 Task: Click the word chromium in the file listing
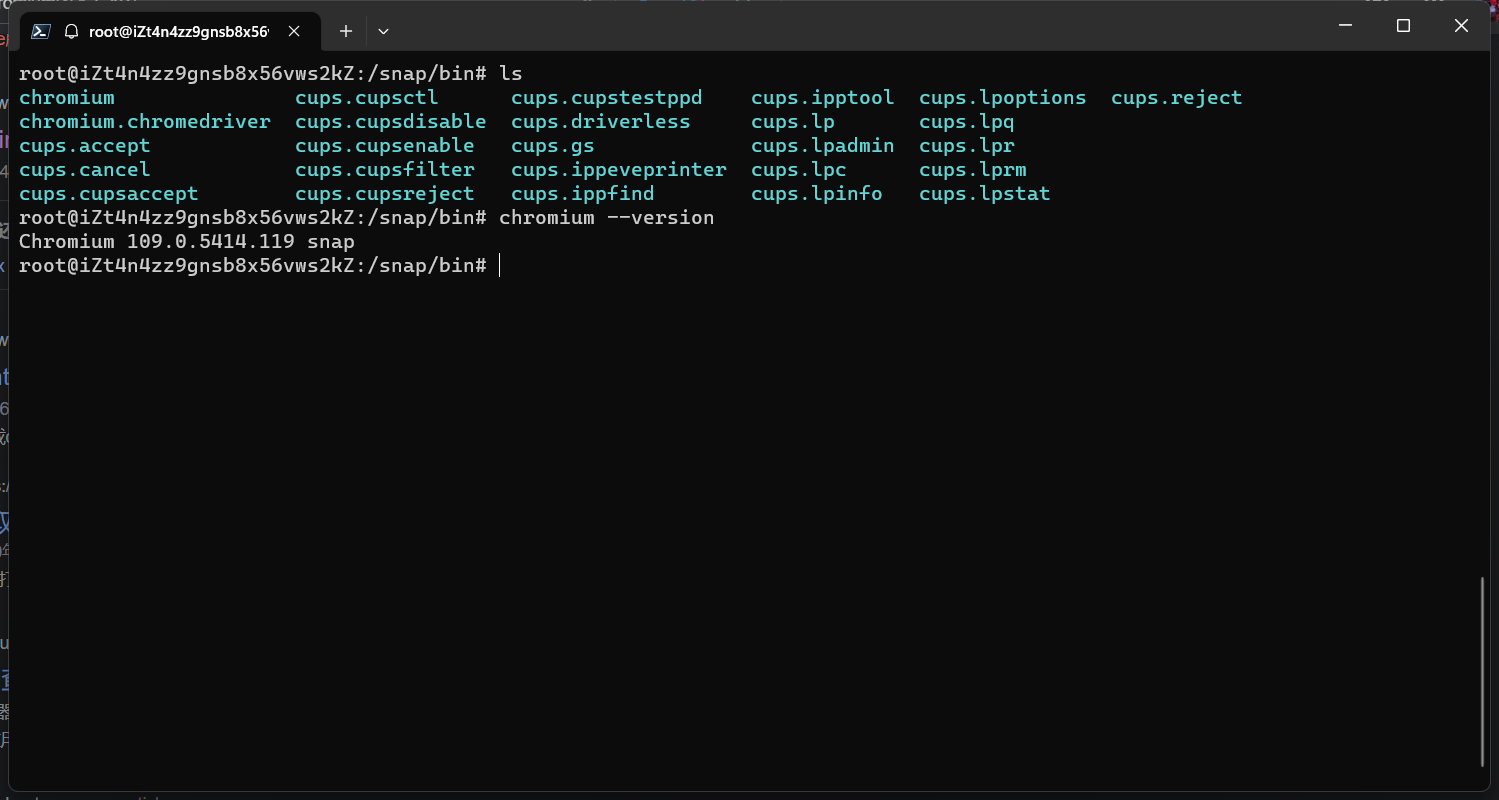pos(66,97)
